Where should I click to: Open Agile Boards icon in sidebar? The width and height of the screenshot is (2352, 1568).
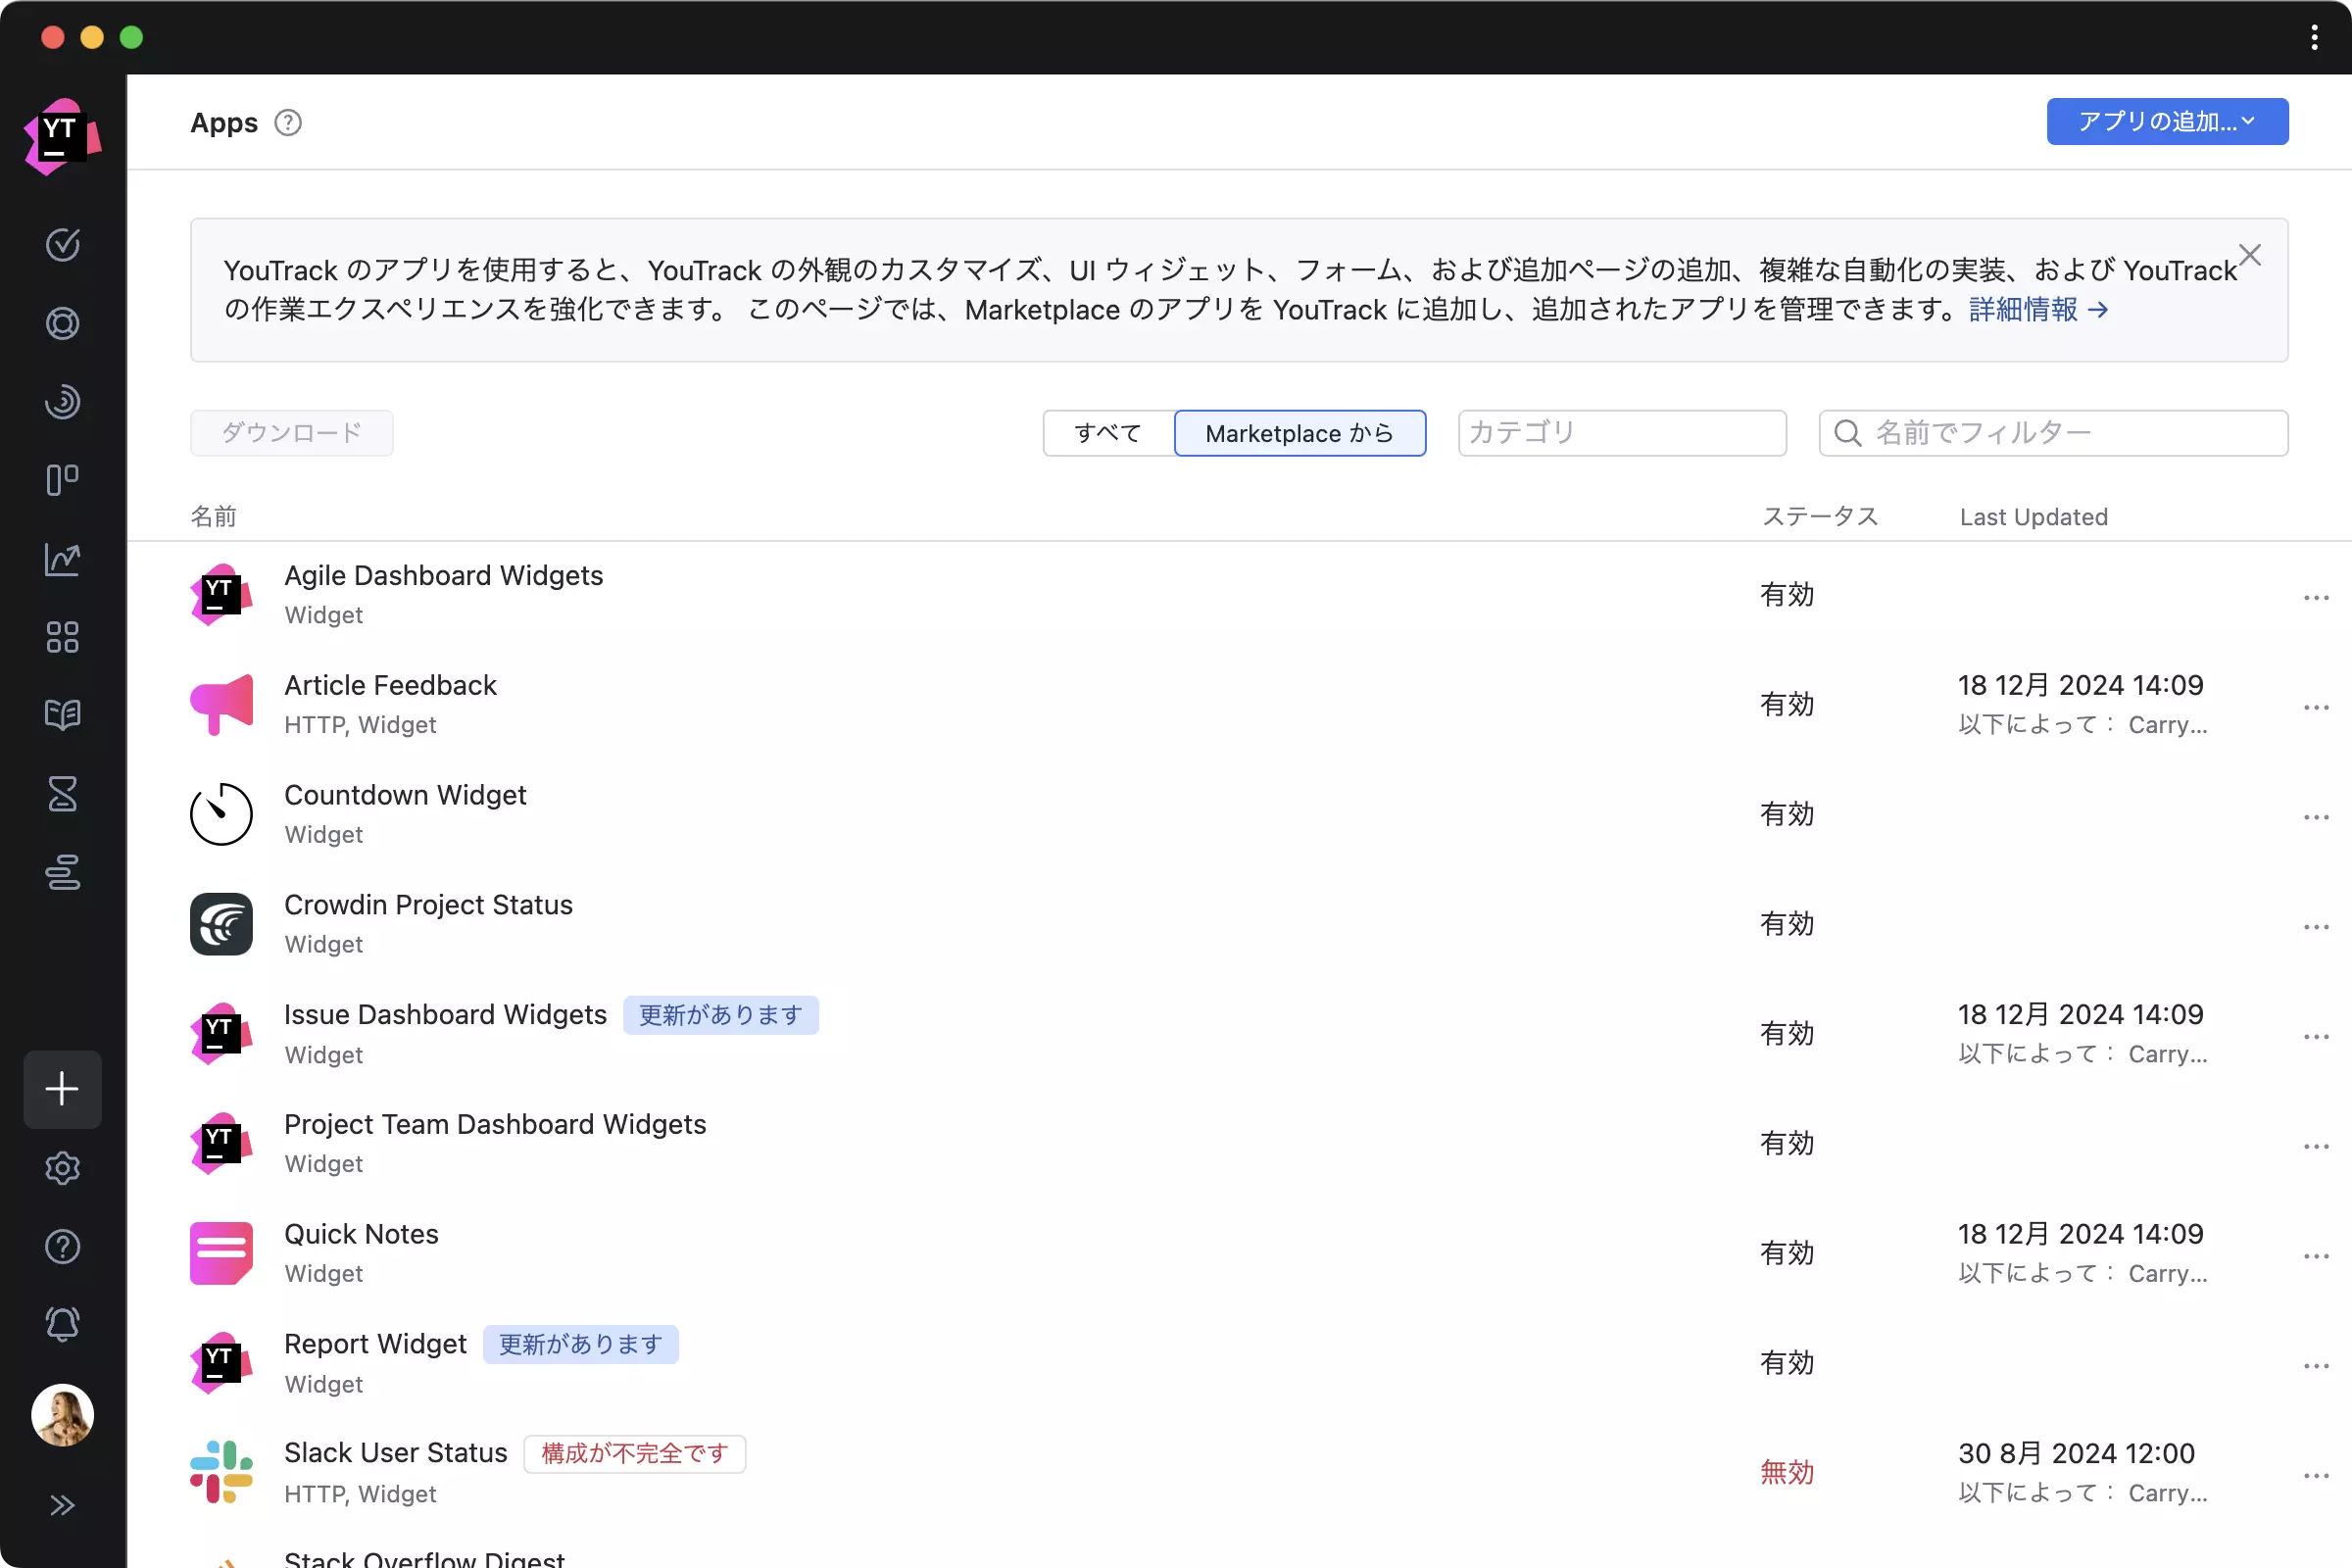62,480
